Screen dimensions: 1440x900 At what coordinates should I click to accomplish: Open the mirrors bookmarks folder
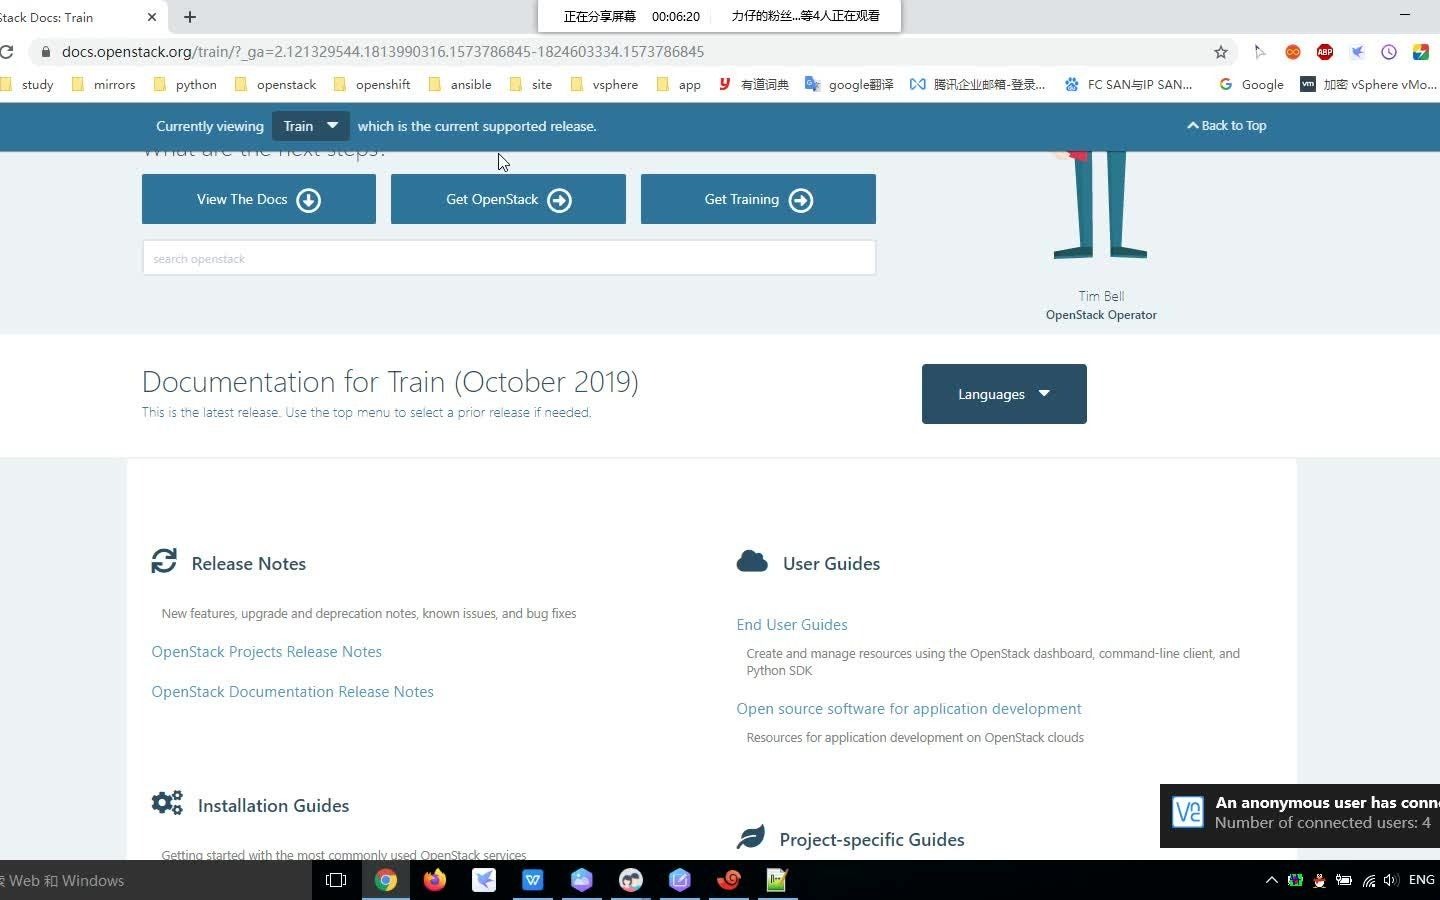103,85
